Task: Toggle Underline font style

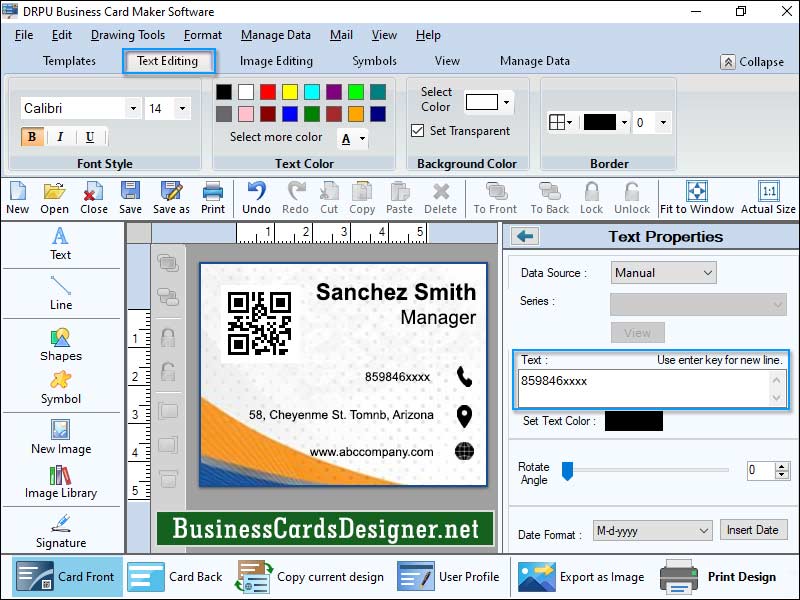Action: pos(90,137)
